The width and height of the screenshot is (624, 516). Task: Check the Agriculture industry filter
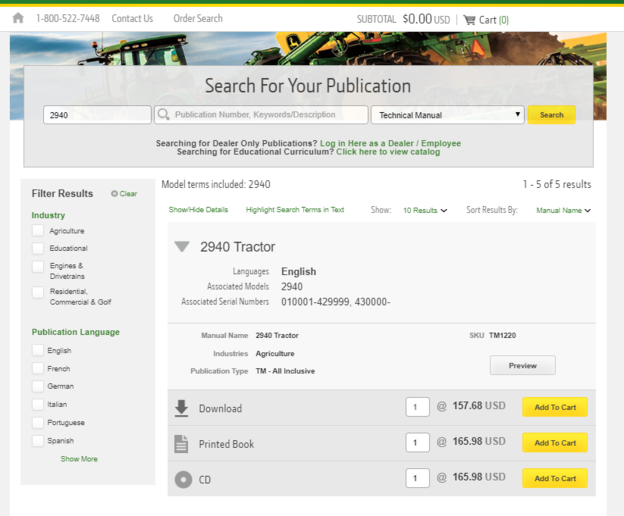point(38,231)
